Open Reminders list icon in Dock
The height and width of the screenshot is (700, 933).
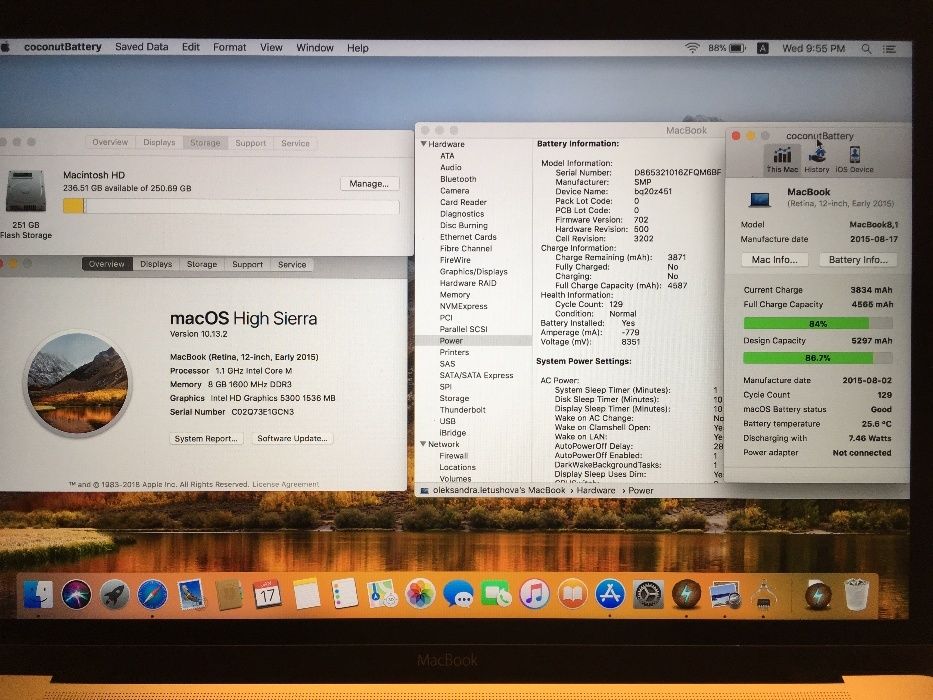[x=344, y=594]
